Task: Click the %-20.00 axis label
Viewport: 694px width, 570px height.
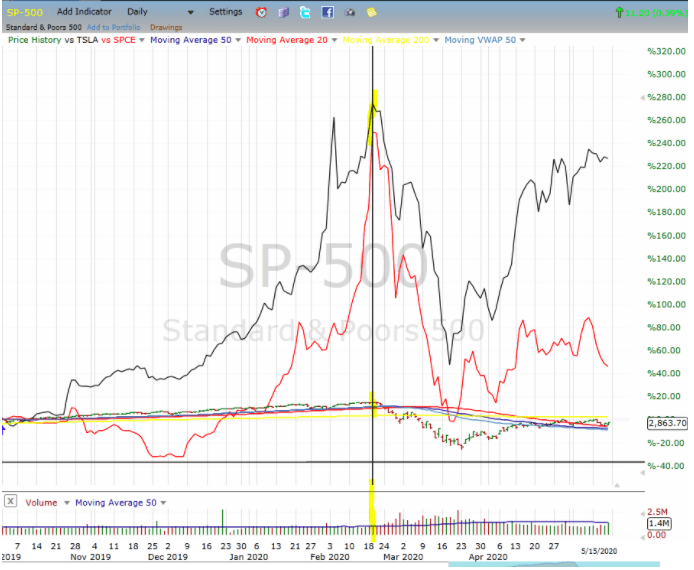Action: (x=667, y=443)
